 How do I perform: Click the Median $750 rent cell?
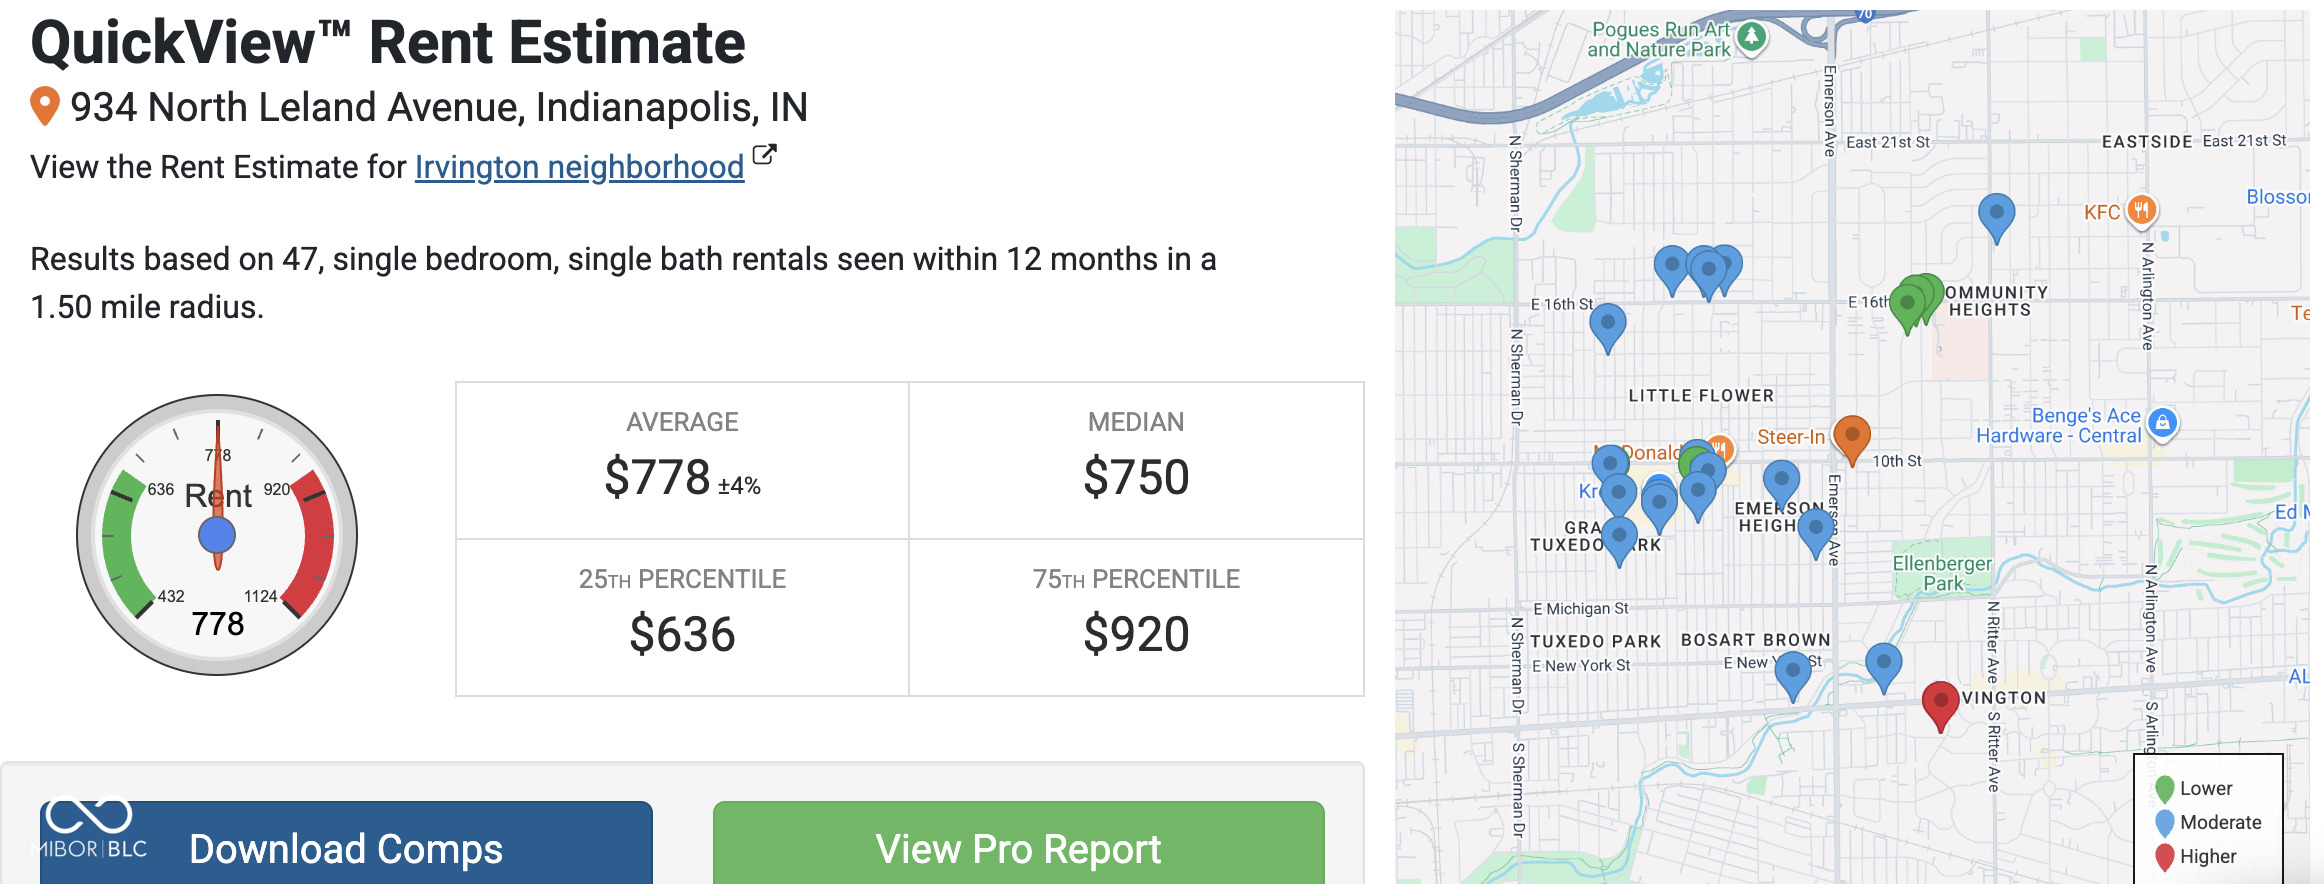[x=1136, y=461]
